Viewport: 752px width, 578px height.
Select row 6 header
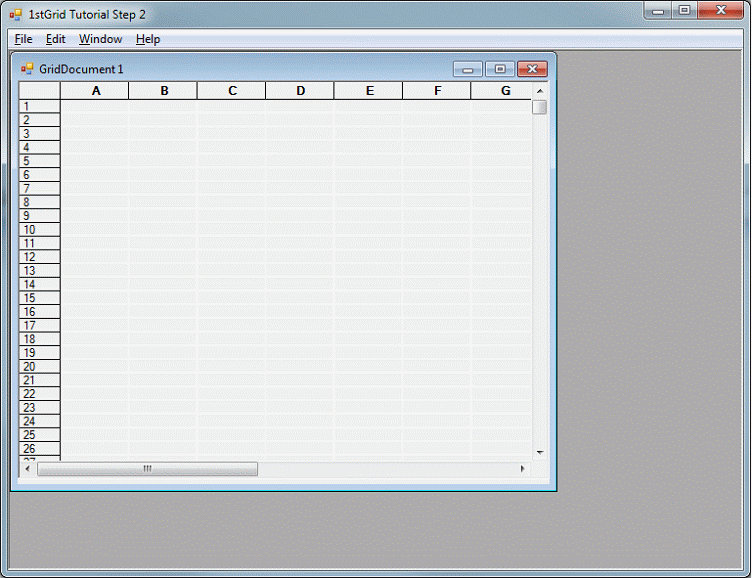40,175
